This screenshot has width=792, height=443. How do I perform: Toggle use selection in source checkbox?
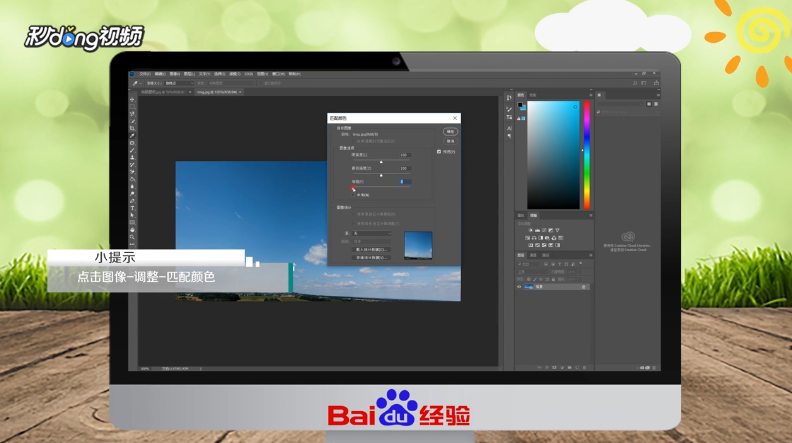click(x=353, y=214)
